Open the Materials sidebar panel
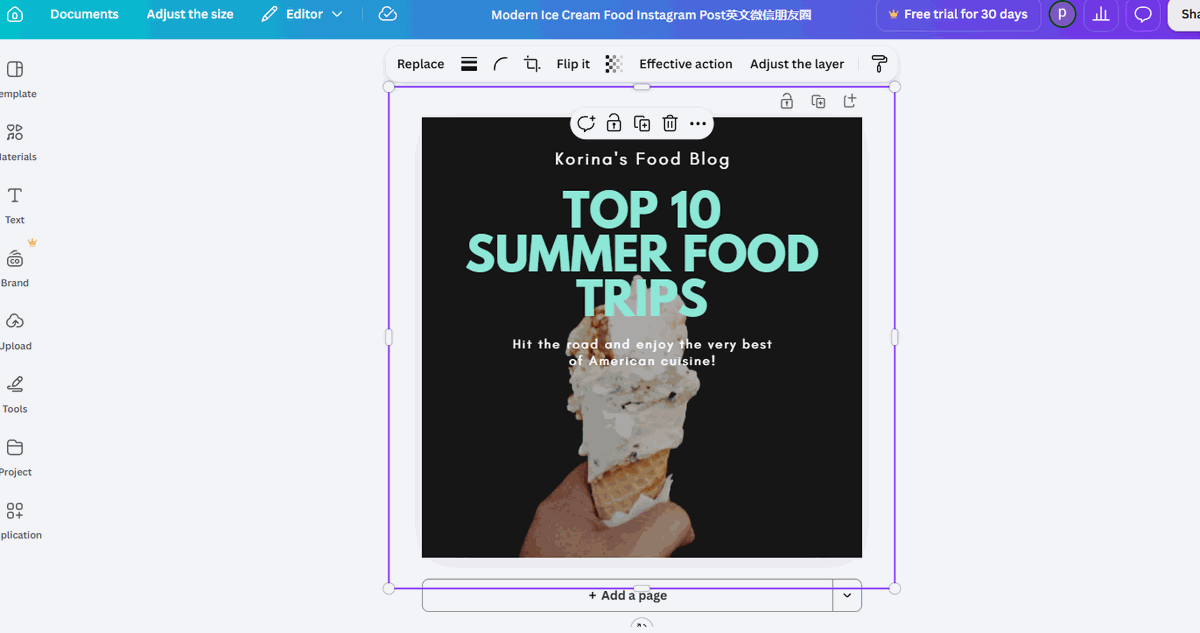 click(x=15, y=142)
